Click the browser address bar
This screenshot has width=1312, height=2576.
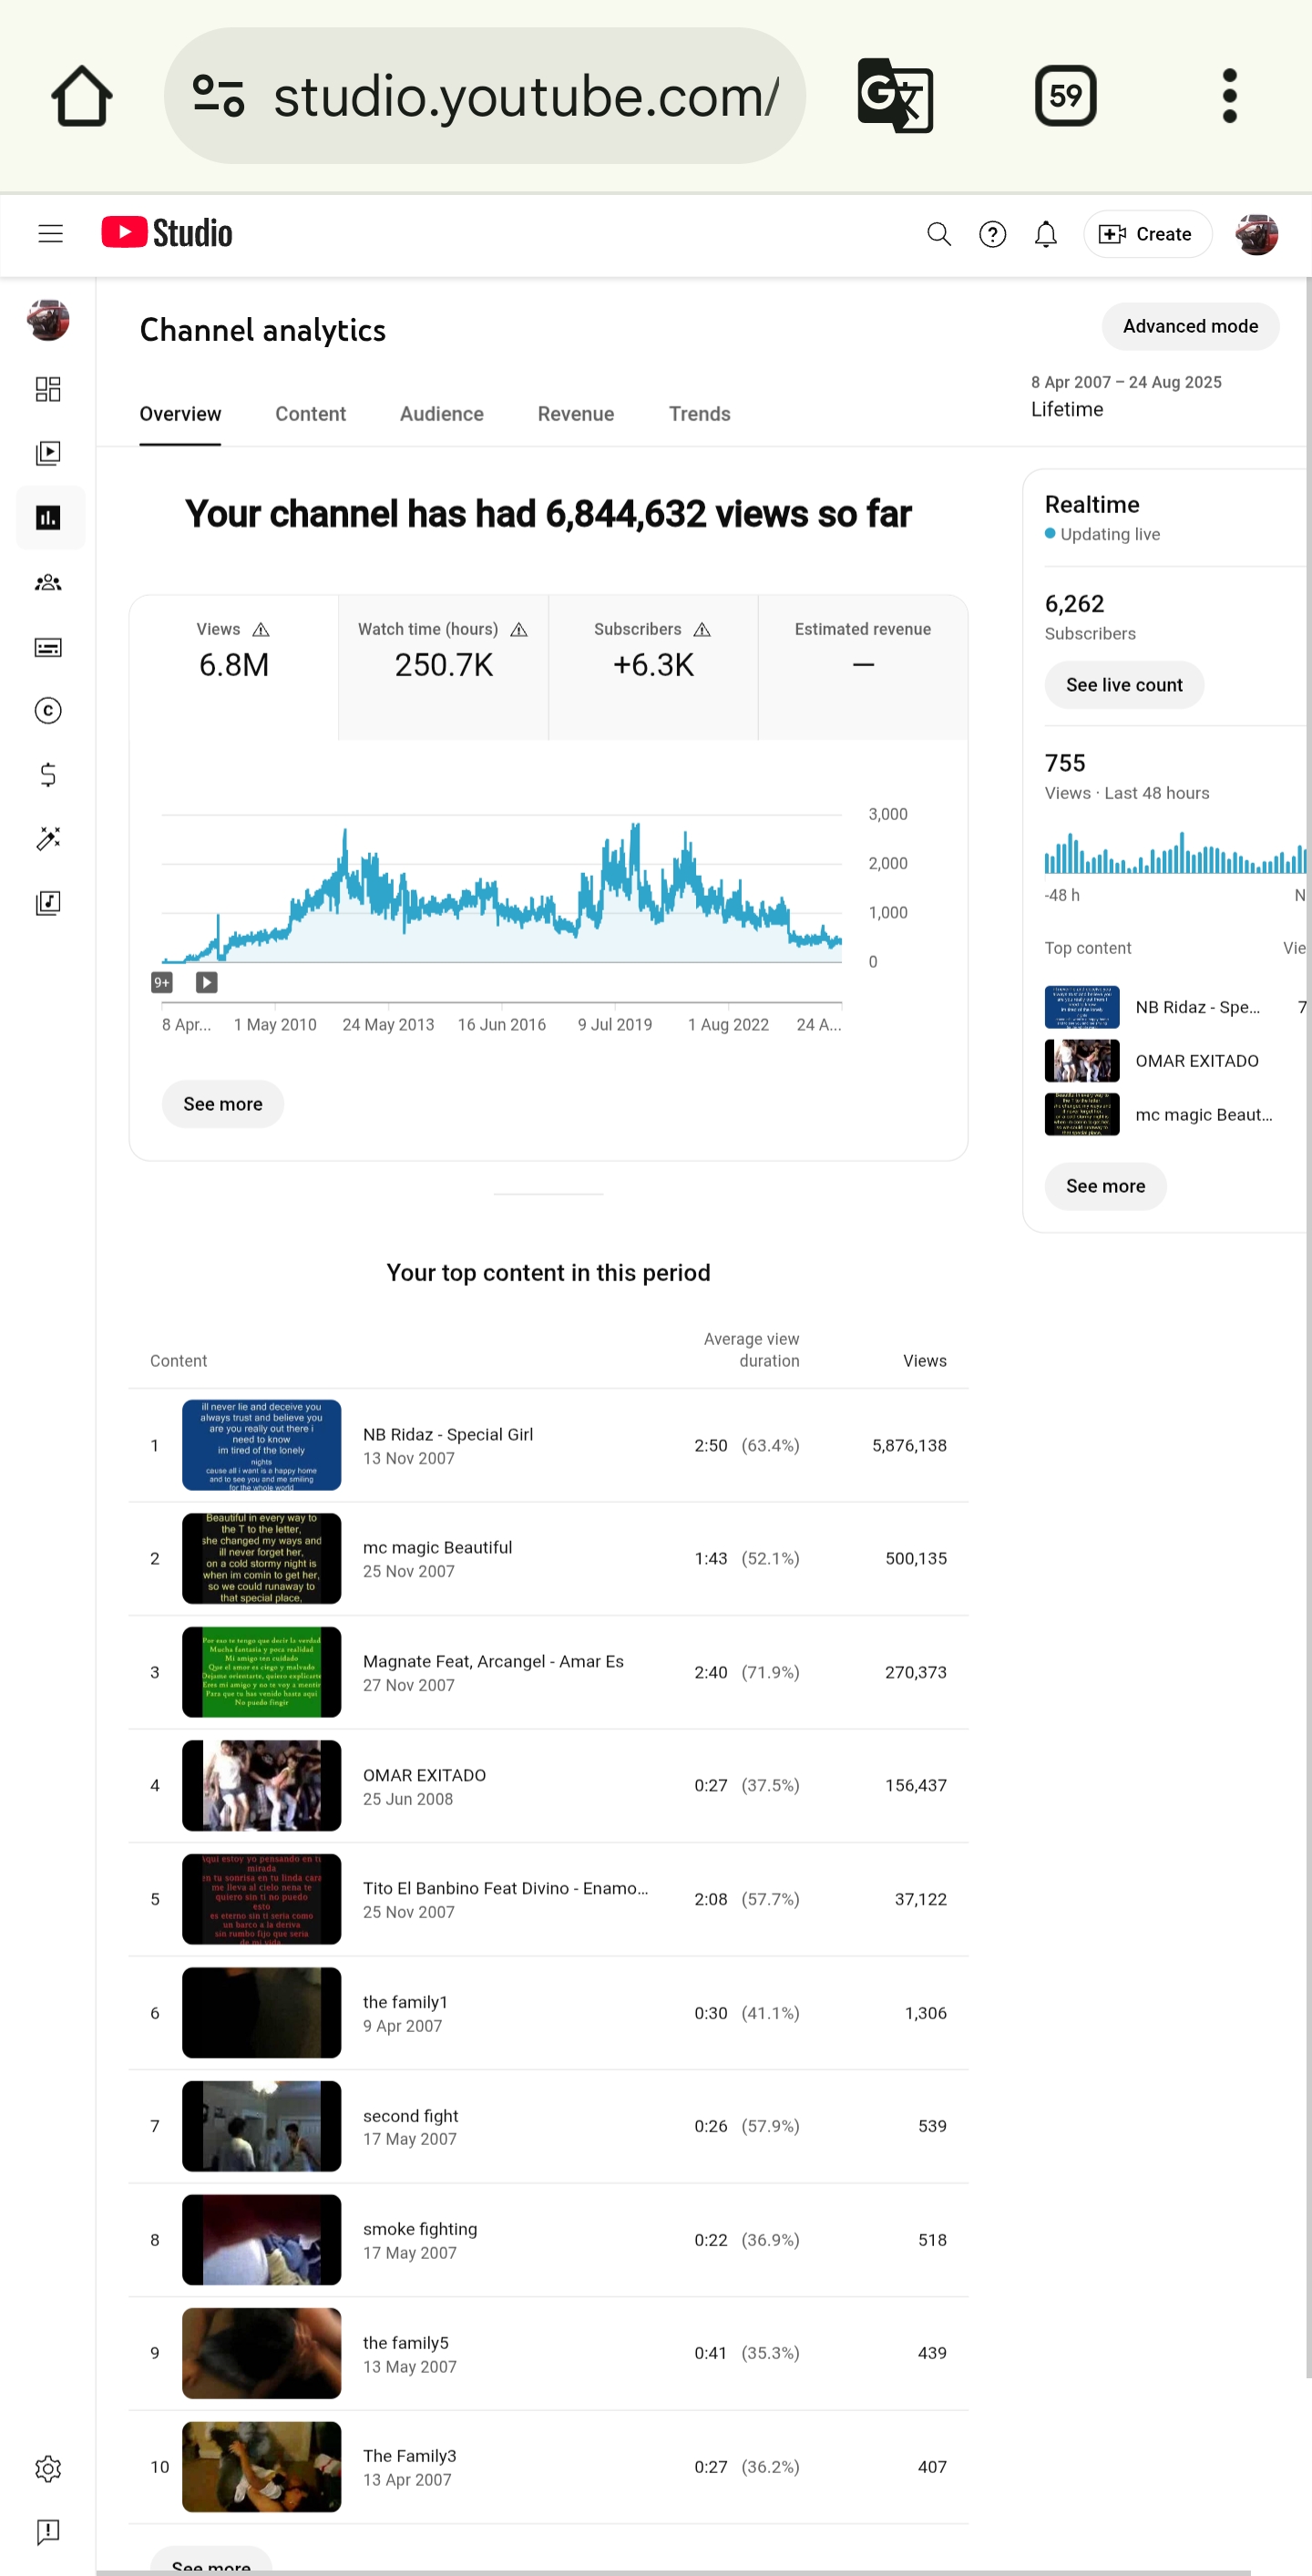coord(485,96)
